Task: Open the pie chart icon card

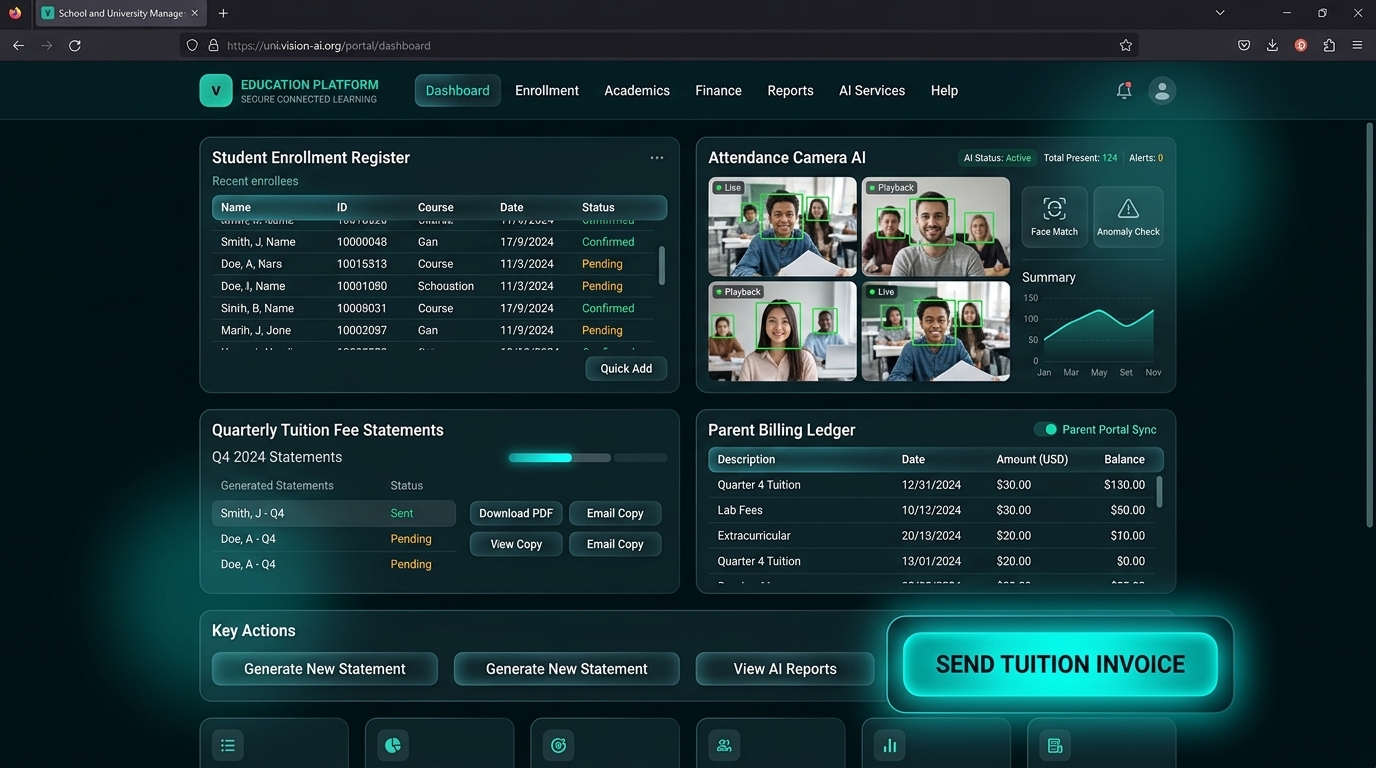Action: pos(393,745)
